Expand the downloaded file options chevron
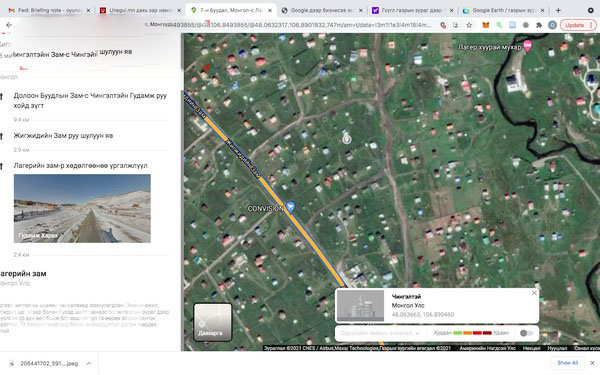This screenshot has width=600, height=375. coord(88,363)
